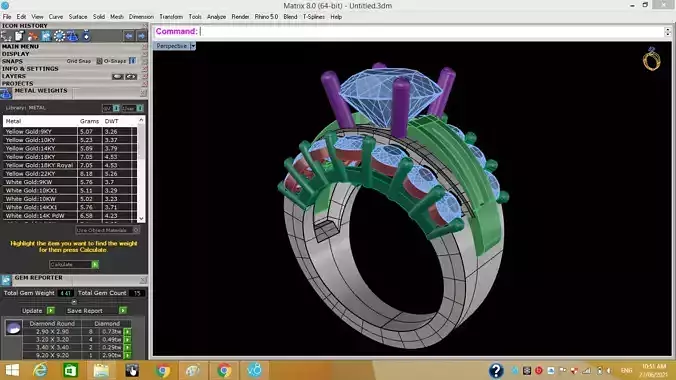The image size is (676, 380).
Task: Toggle the O-Snaps switch
Action: (x=132, y=61)
